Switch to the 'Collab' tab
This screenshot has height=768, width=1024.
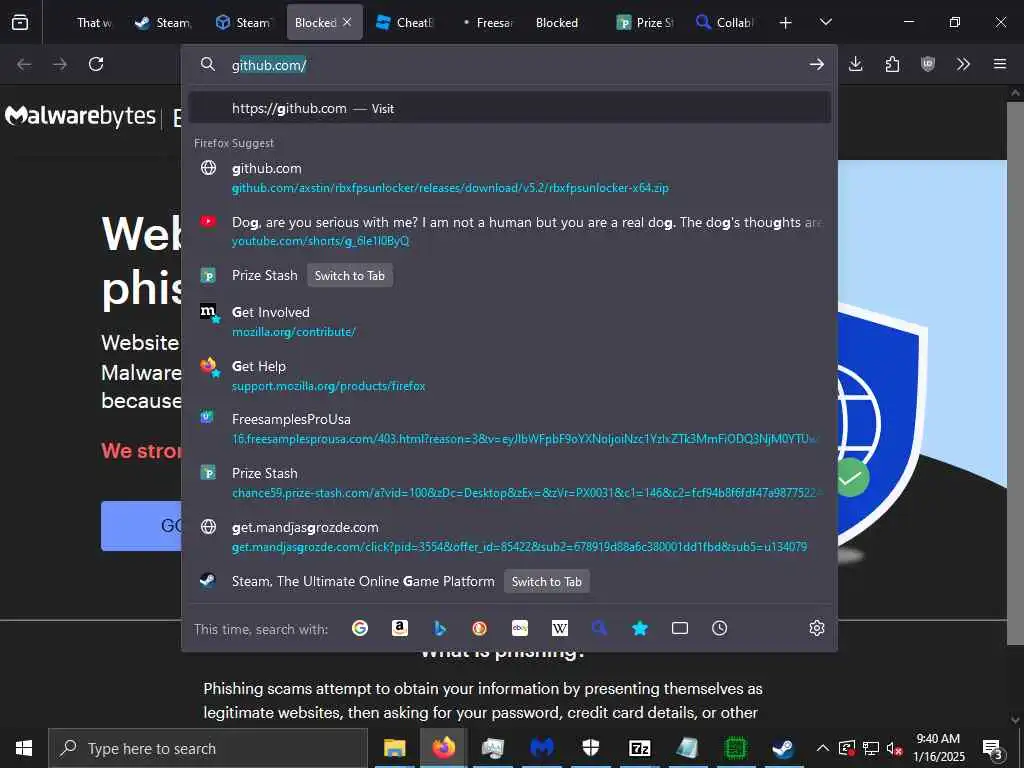click(x=726, y=22)
